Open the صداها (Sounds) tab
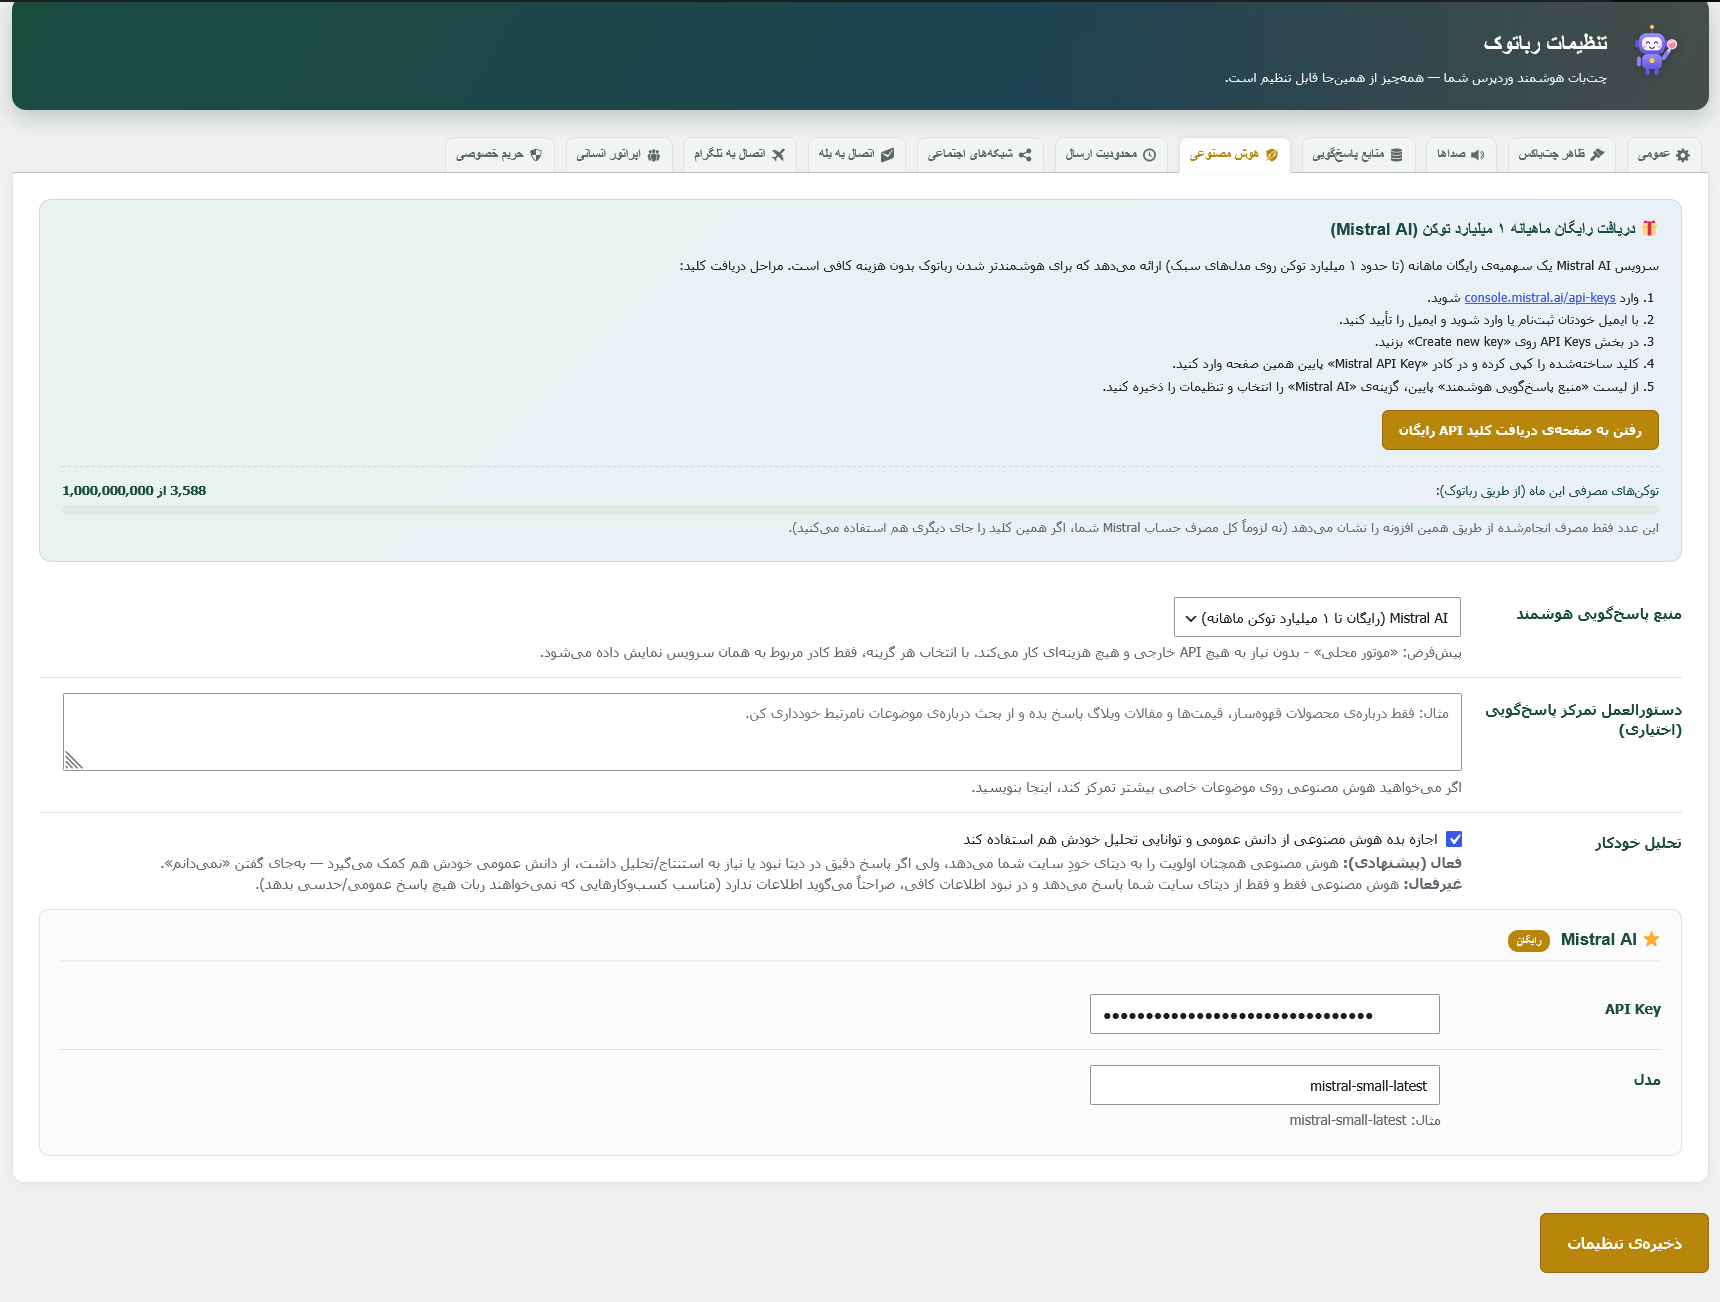Screen dimensions: 1720x1302 [x=1461, y=155]
